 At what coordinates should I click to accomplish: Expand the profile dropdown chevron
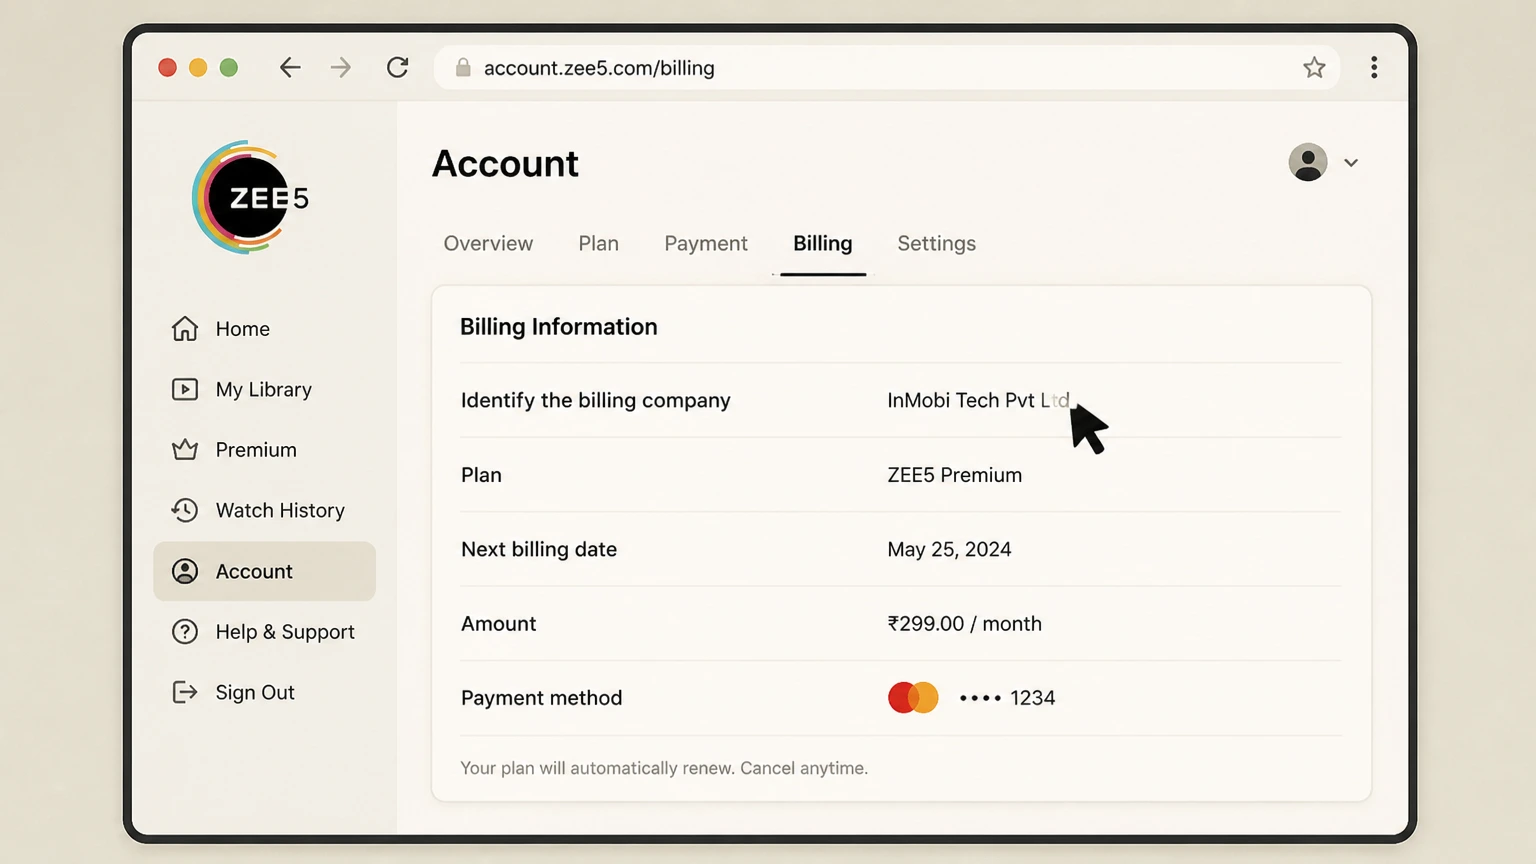point(1351,163)
